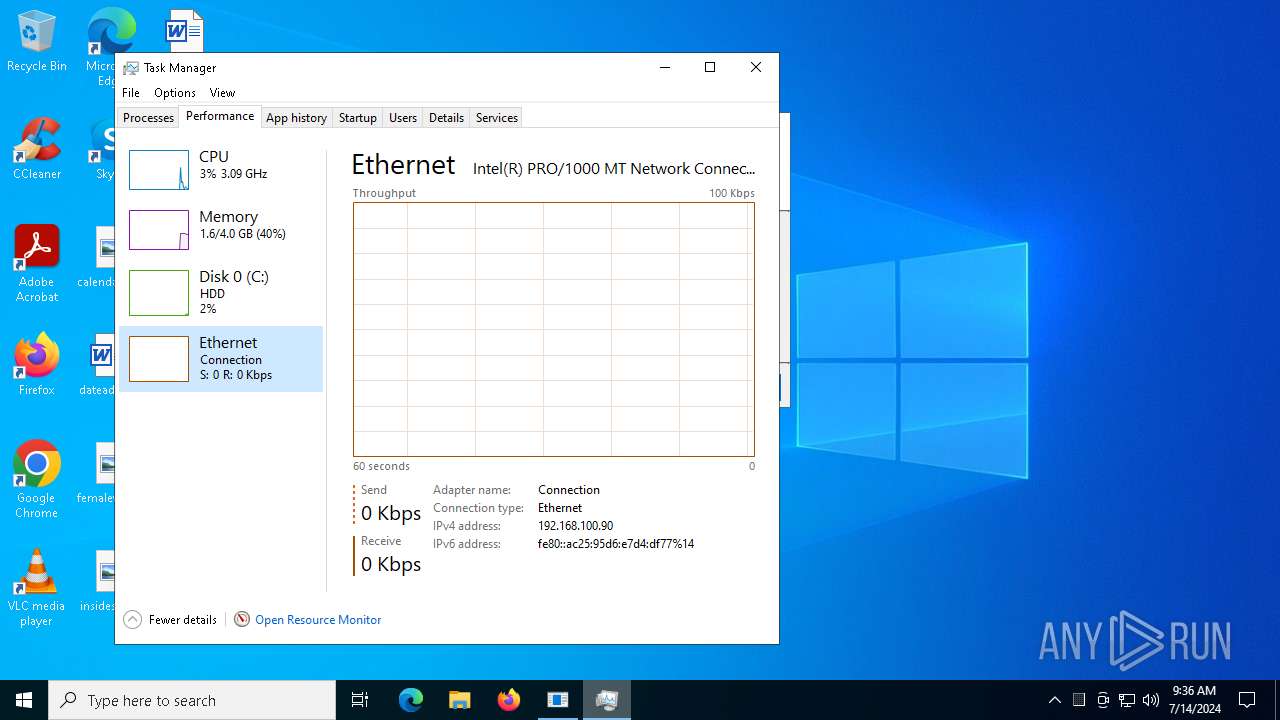
Task: Click in the taskbar search box
Action: pos(192,700)
